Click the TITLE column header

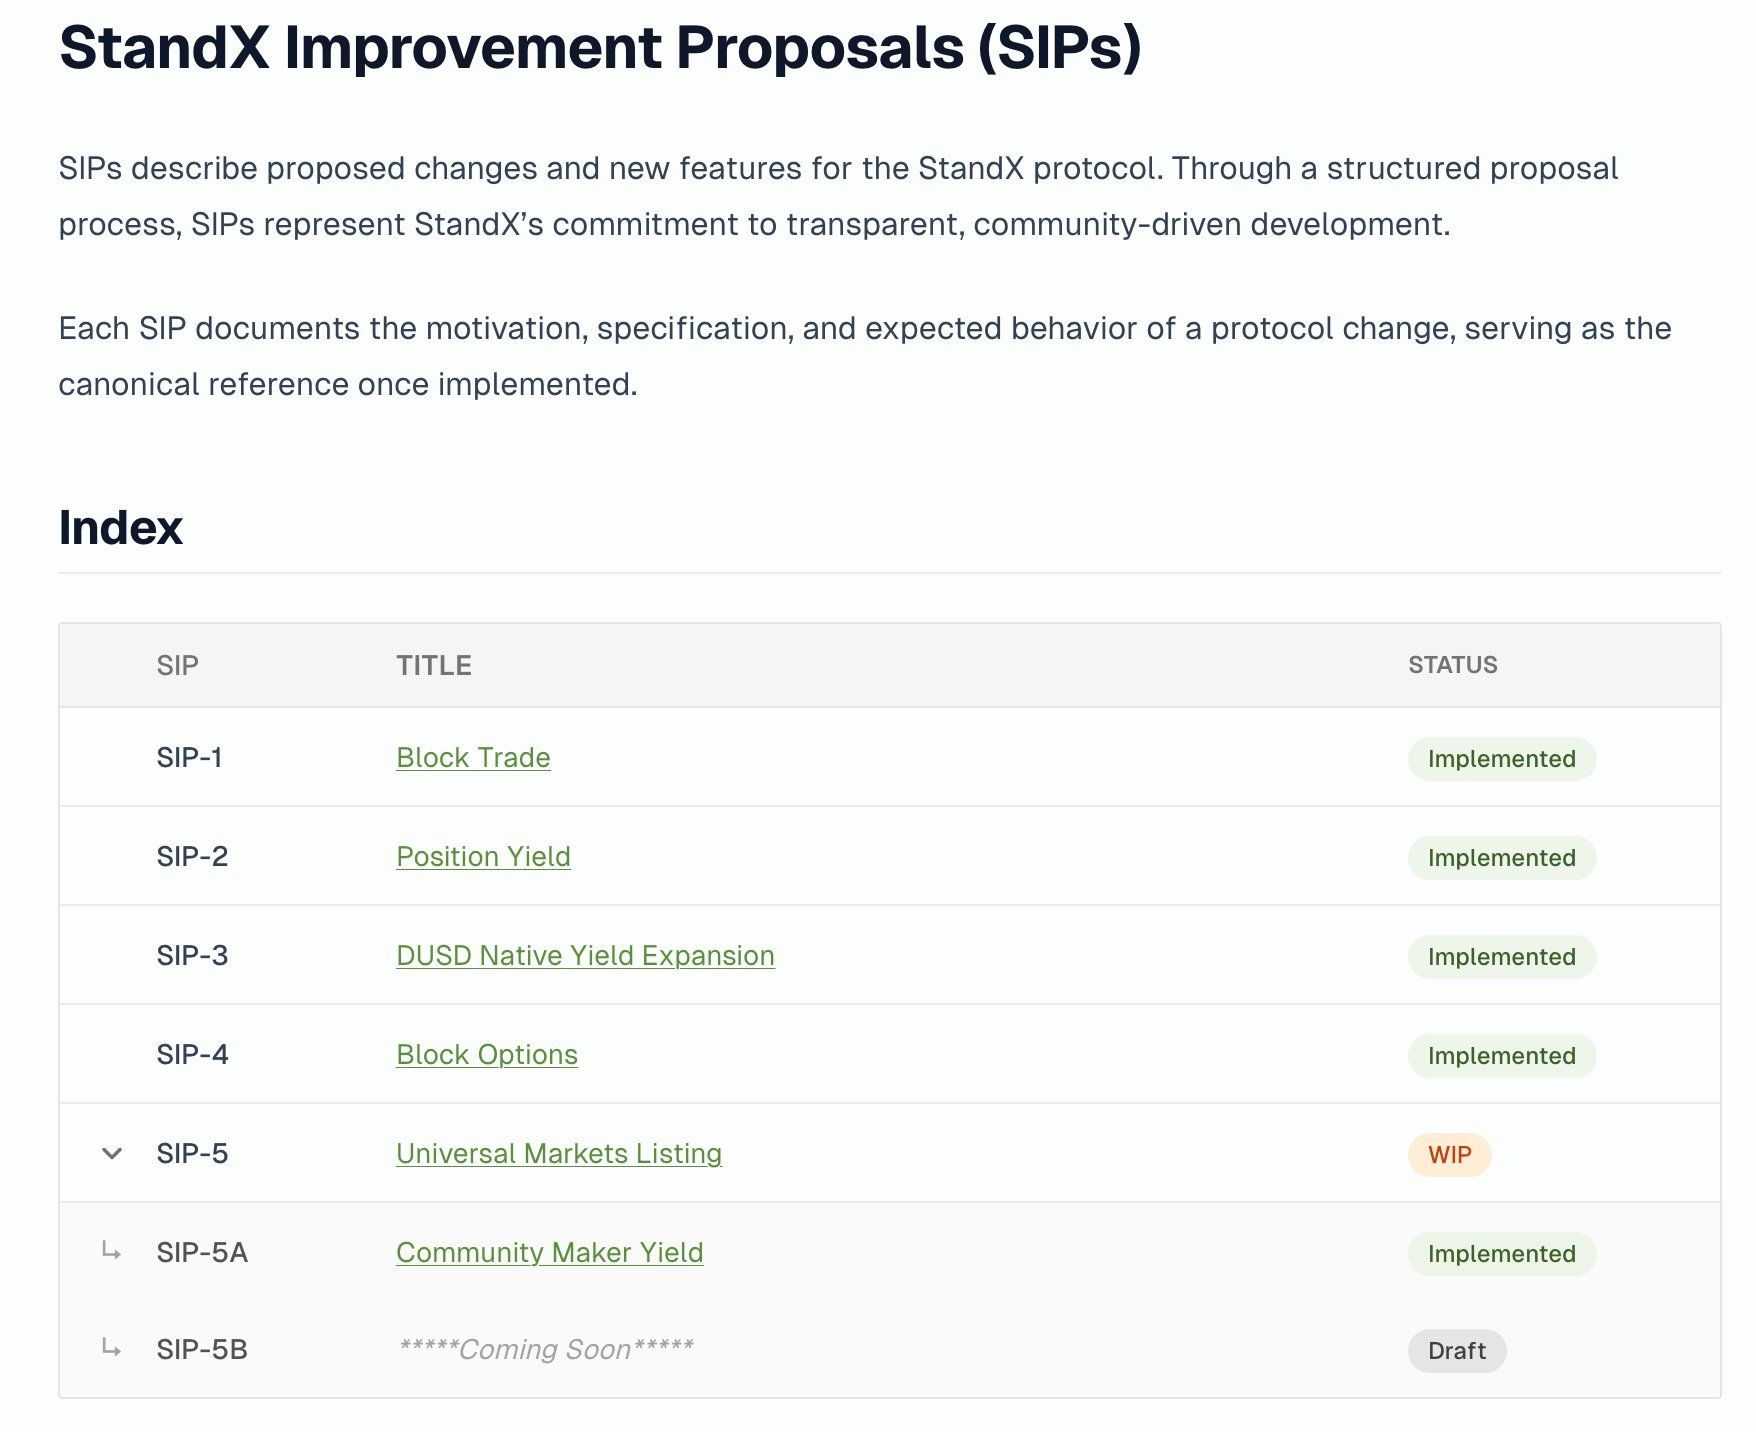coord(434,665)
